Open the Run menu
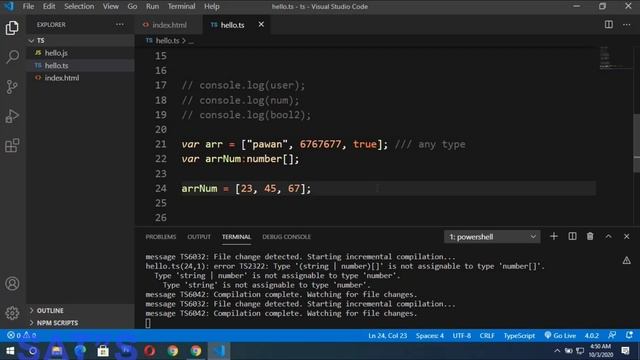 [x=152, y=7]
